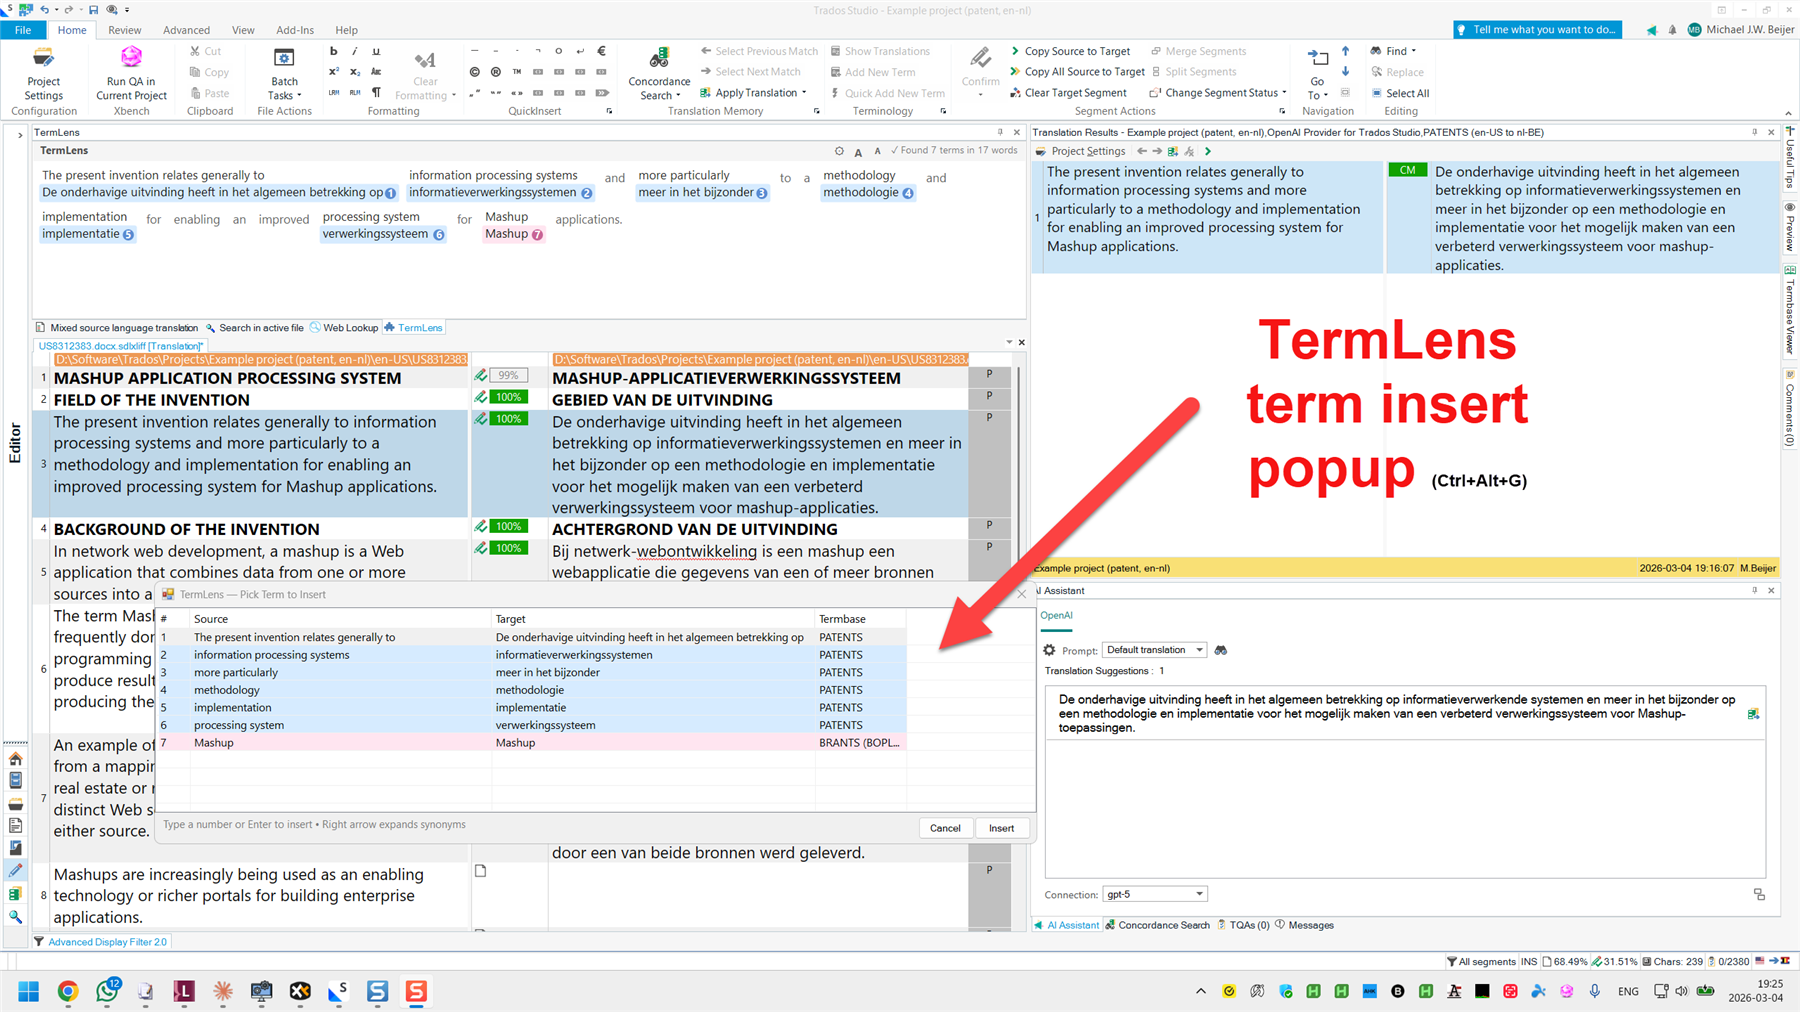The height and width of the screenshot is (1012, 1800).
Task: Click Project Settings in the Translation Results panel
Action: pos(1087,151)
